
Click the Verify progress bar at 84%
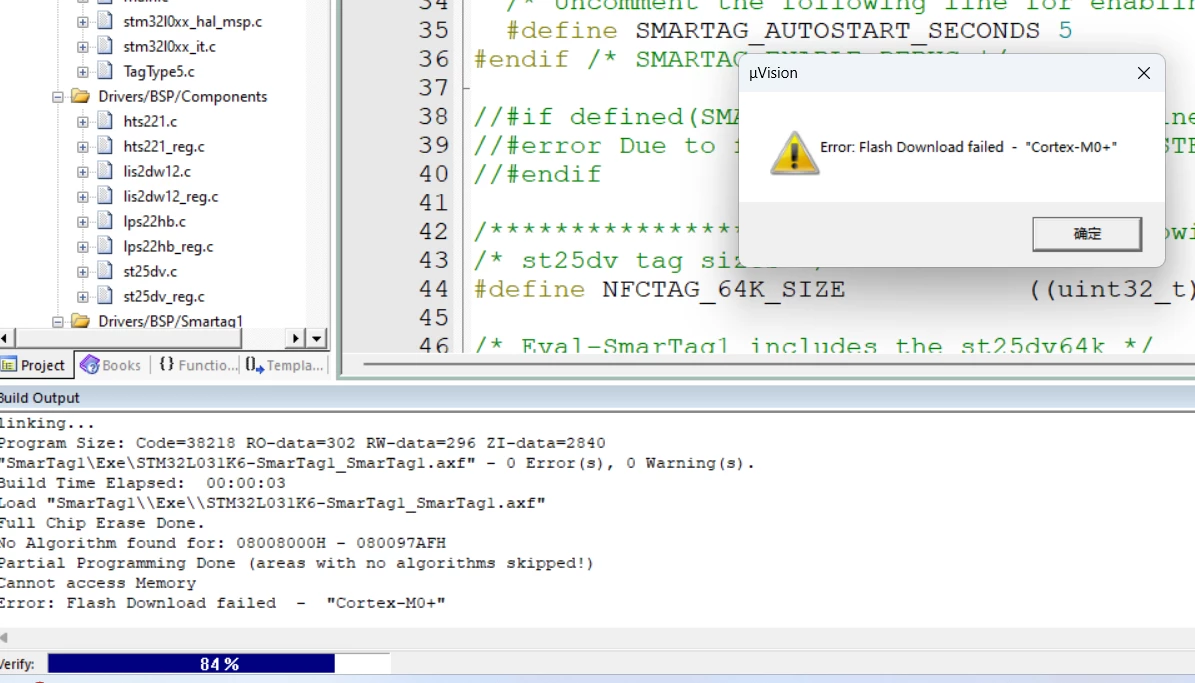pos(219,664)
